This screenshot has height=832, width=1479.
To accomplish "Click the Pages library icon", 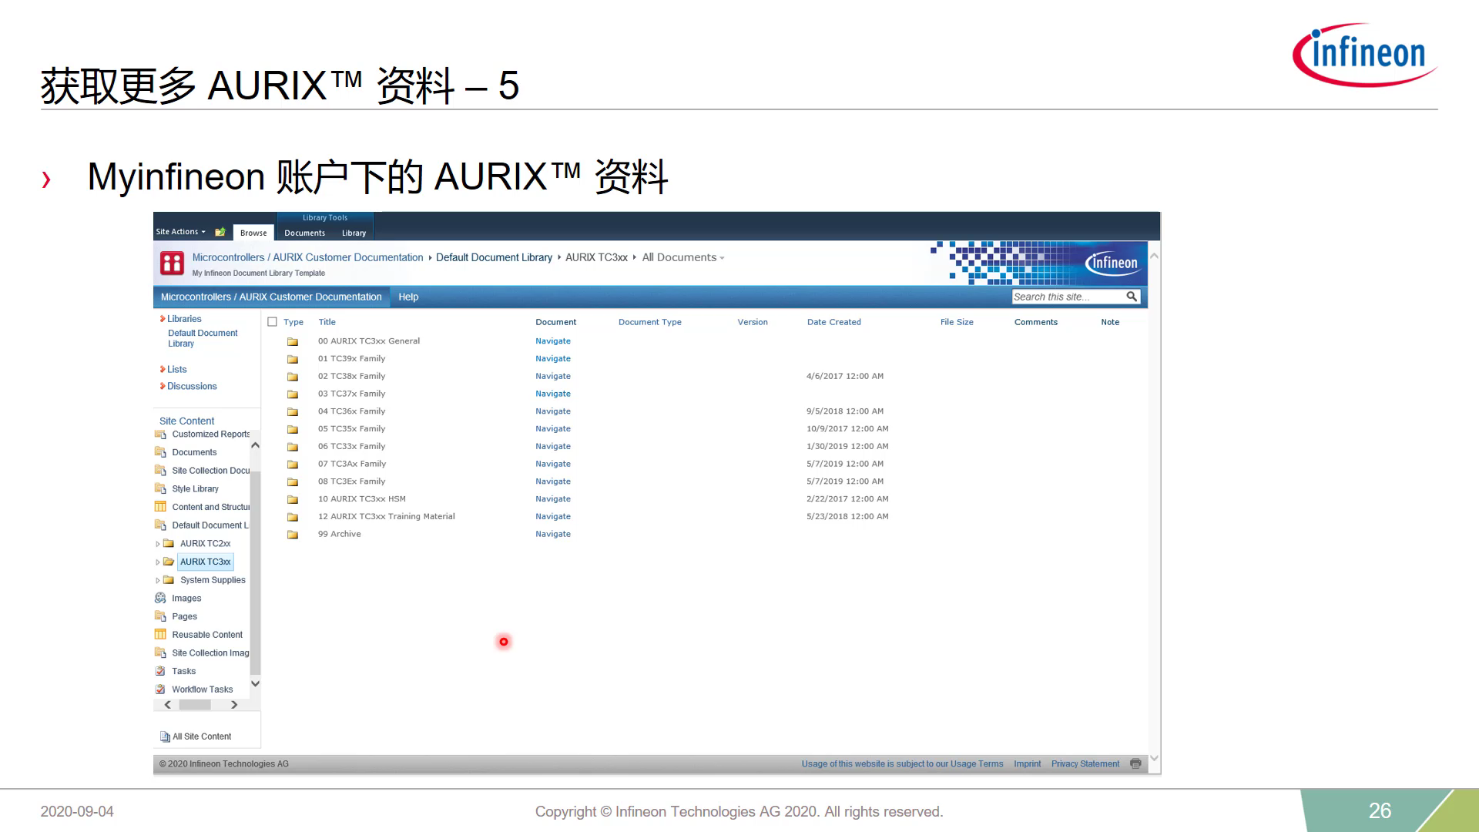I will [x=160, y=616].
